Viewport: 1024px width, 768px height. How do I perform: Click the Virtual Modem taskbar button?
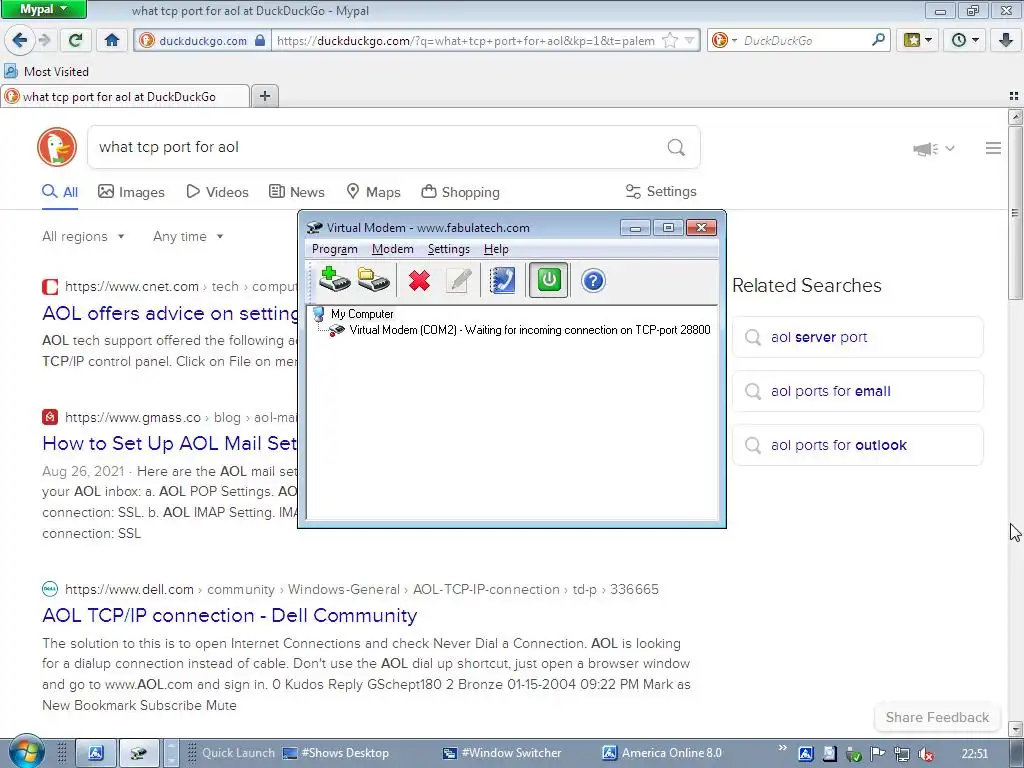pyautogui.click(x=138, y=753)
